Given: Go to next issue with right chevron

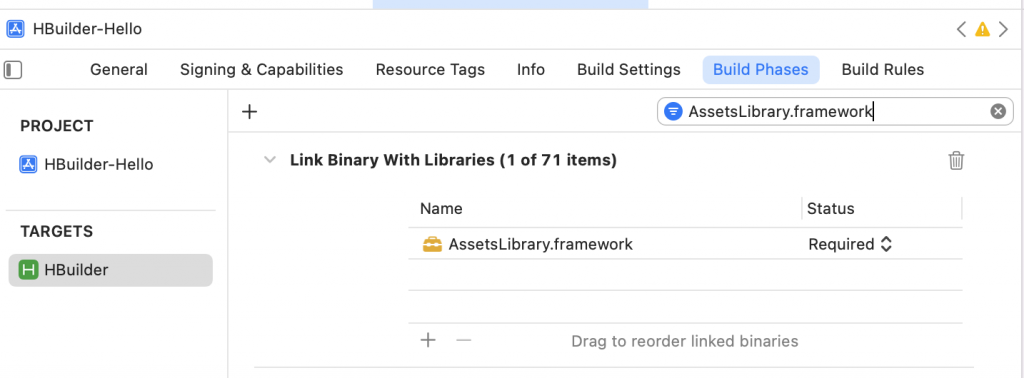Looking at the screenshot, I should point(1004,29).
